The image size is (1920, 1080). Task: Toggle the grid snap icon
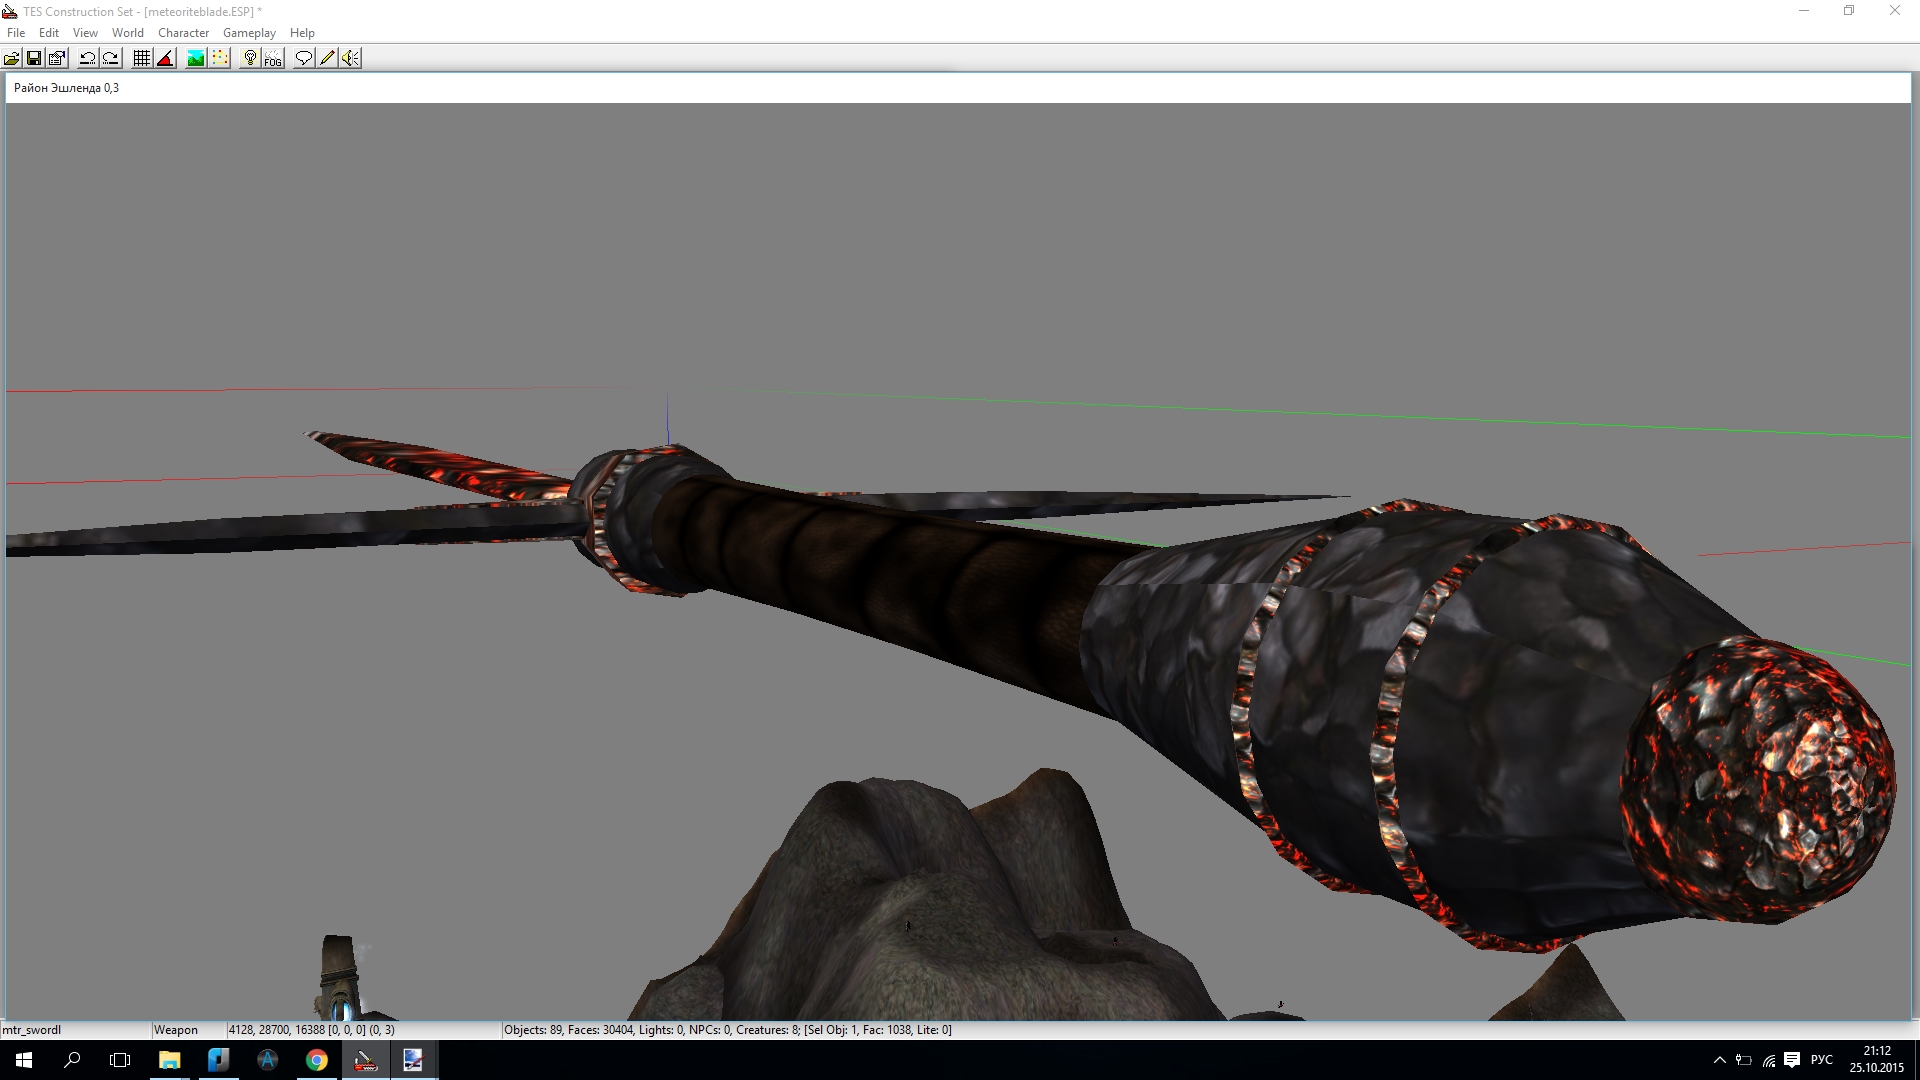[142, 58]
